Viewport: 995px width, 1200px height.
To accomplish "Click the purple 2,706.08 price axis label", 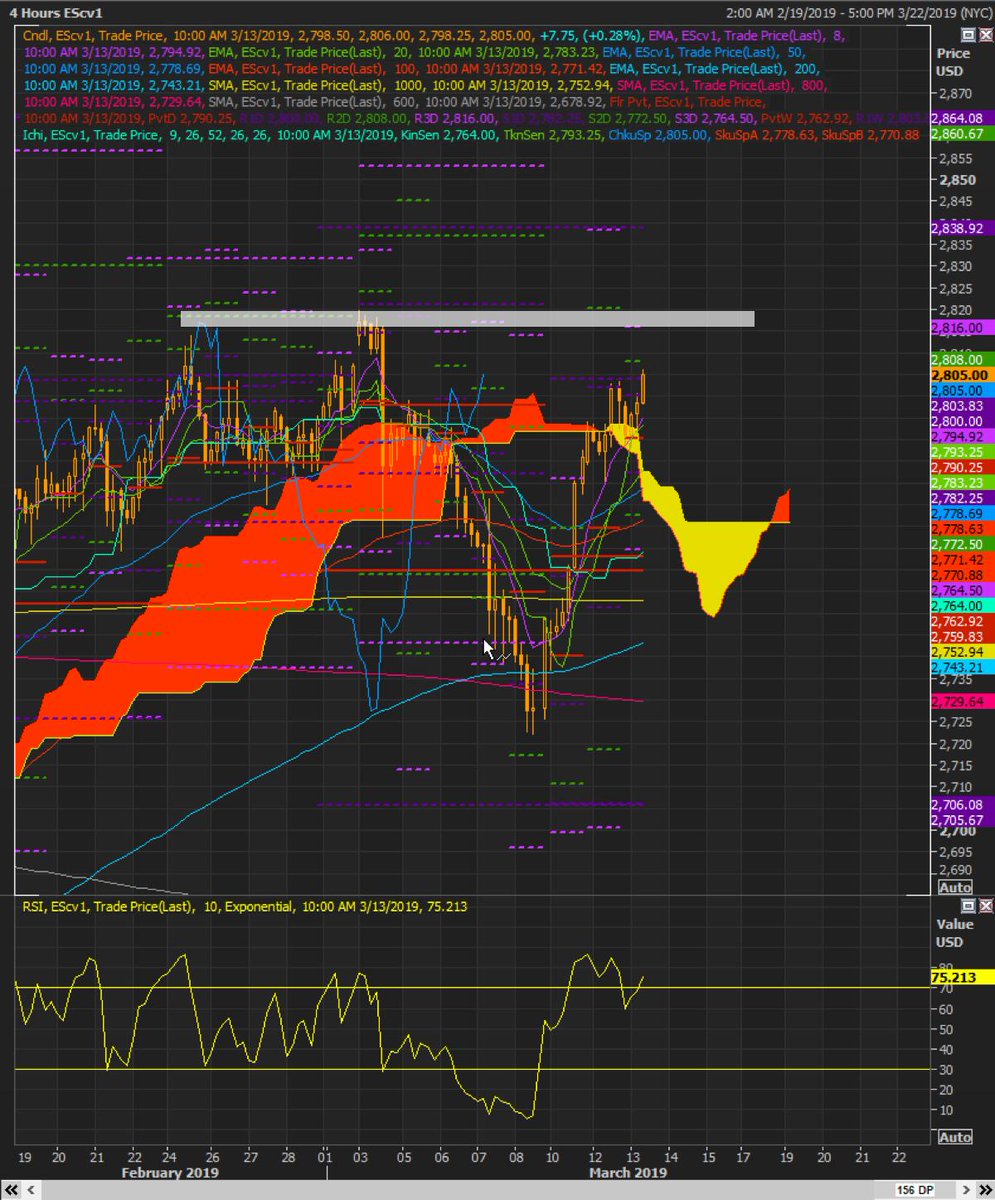I will [961, 804].
